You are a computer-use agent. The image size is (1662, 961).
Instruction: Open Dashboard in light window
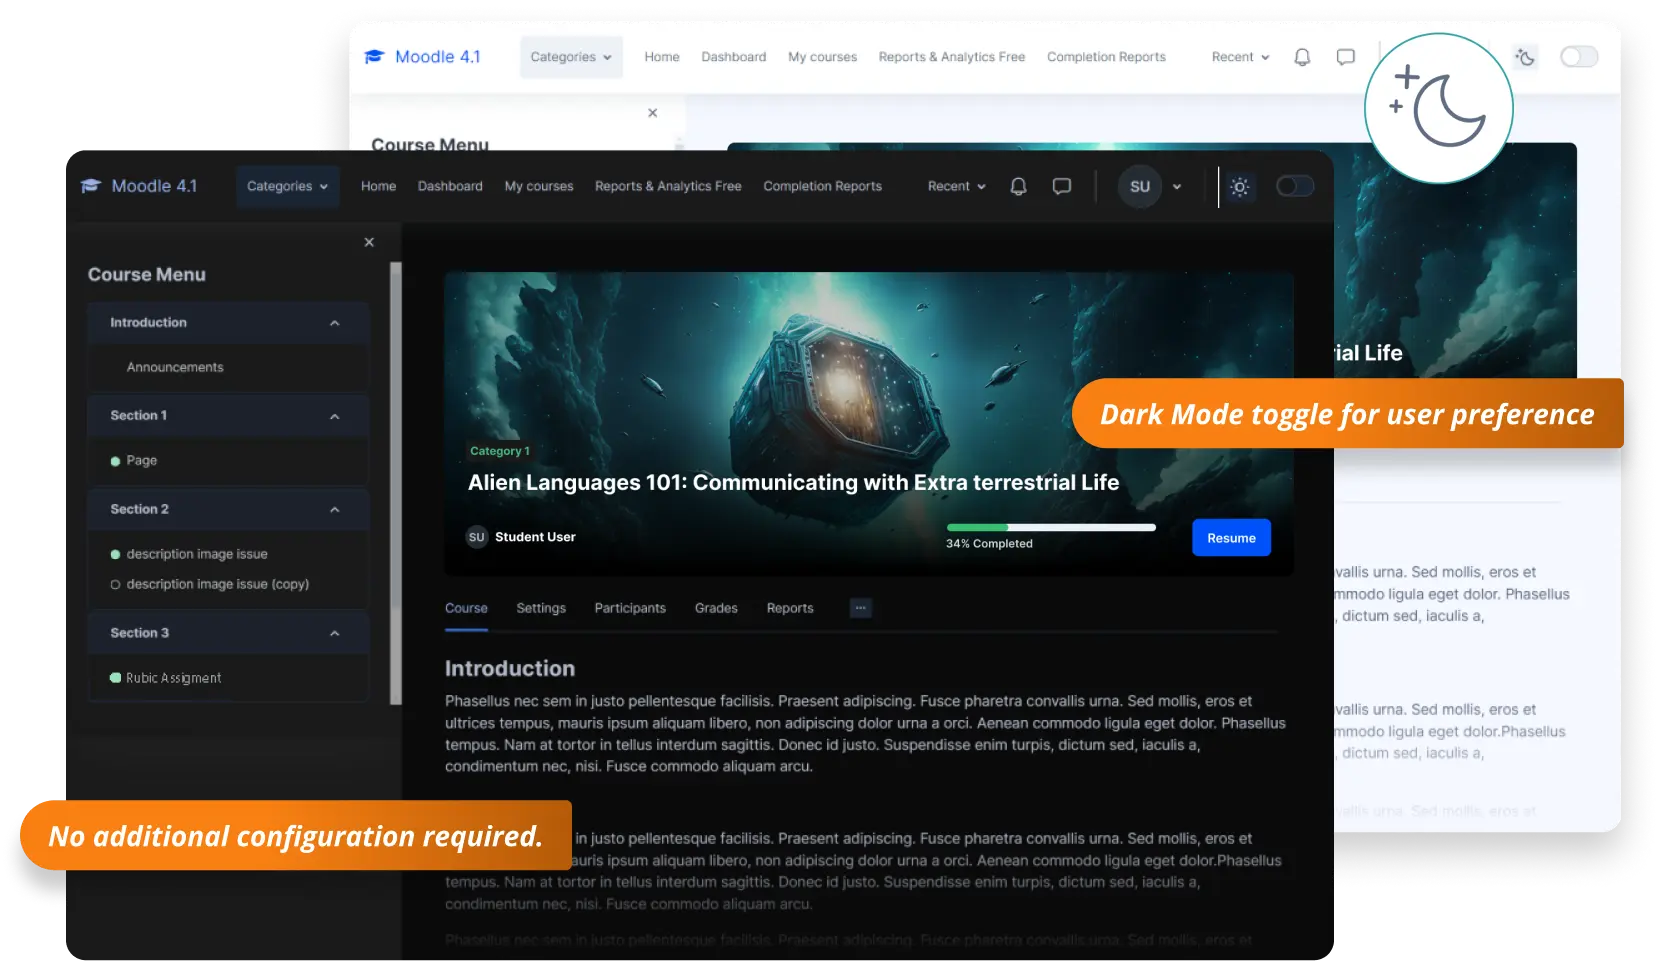pyautogui.click(x=734, y=57)
